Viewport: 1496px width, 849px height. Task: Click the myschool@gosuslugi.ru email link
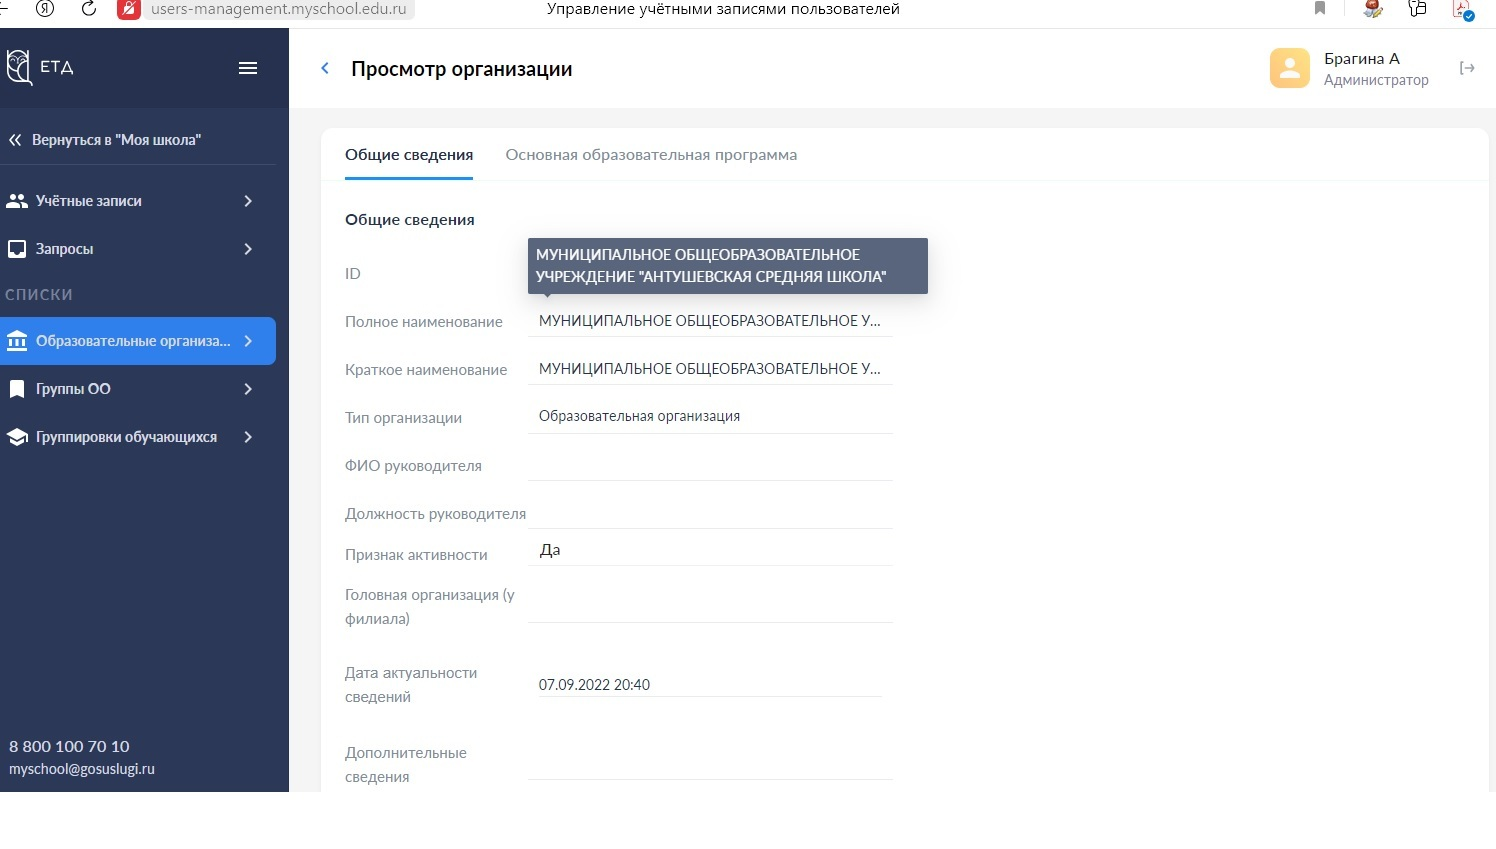[x=82, y=769]
